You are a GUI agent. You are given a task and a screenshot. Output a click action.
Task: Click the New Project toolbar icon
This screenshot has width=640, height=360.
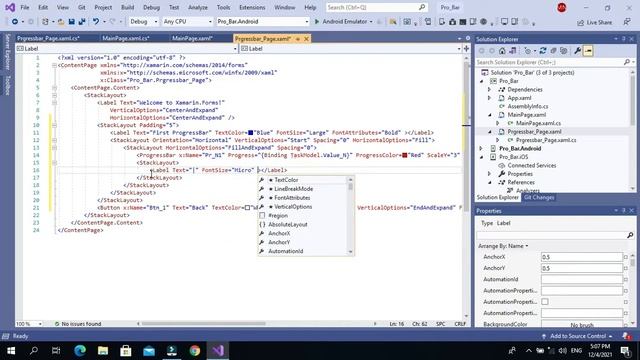tap(45, 22)
